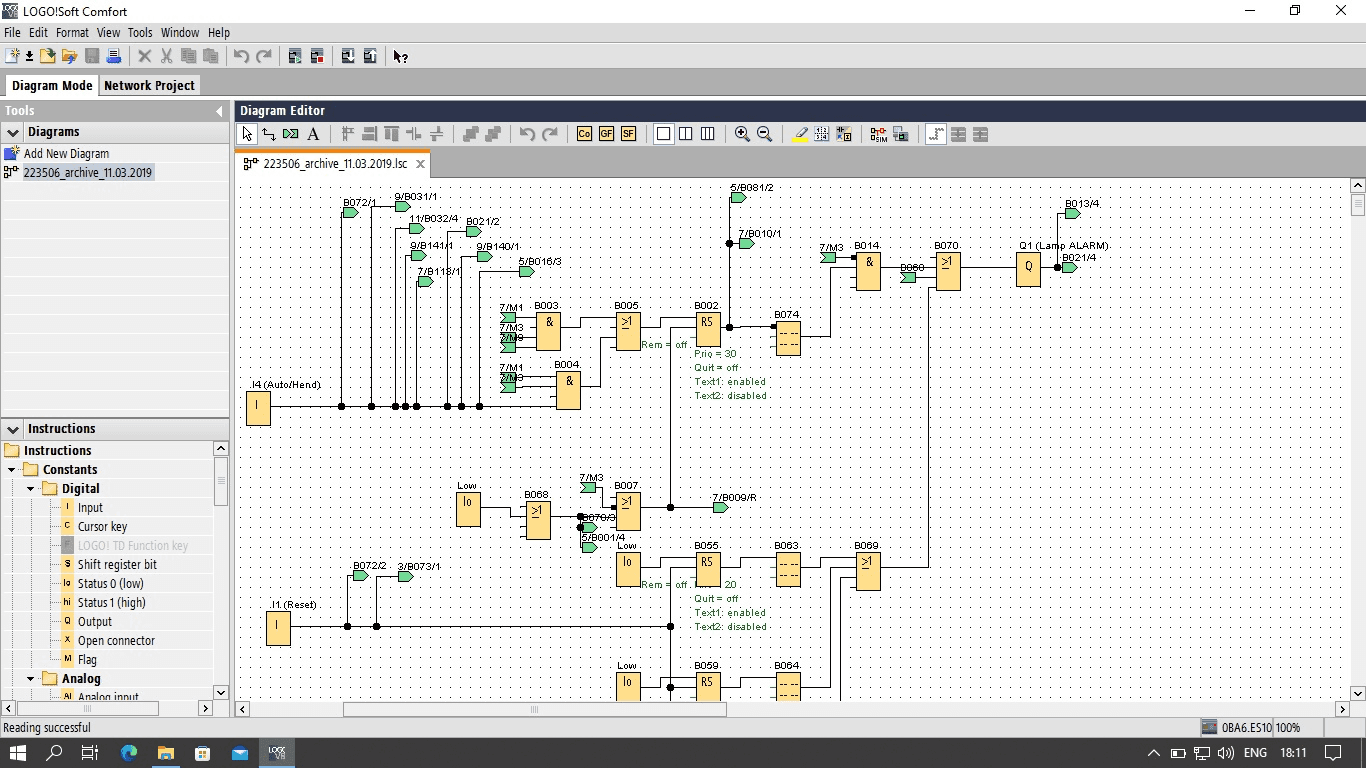Open File Explorer from taskbar

[166, 753]
